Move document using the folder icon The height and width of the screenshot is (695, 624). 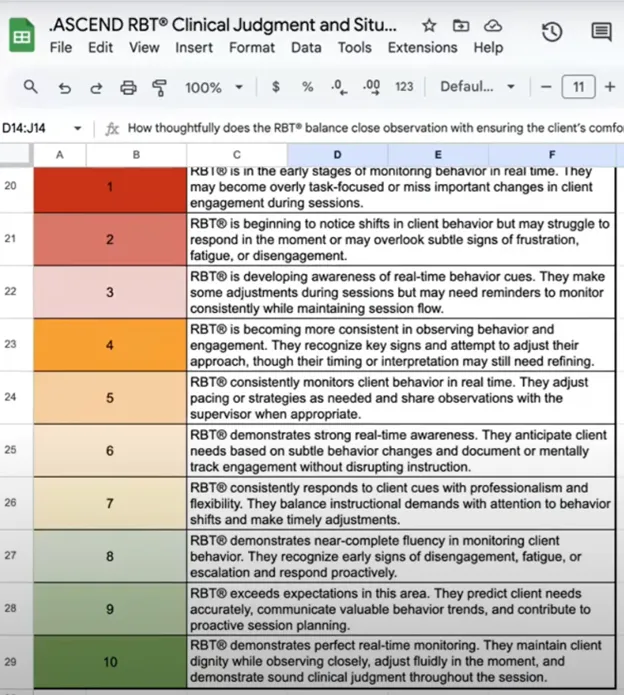point(461,25)
